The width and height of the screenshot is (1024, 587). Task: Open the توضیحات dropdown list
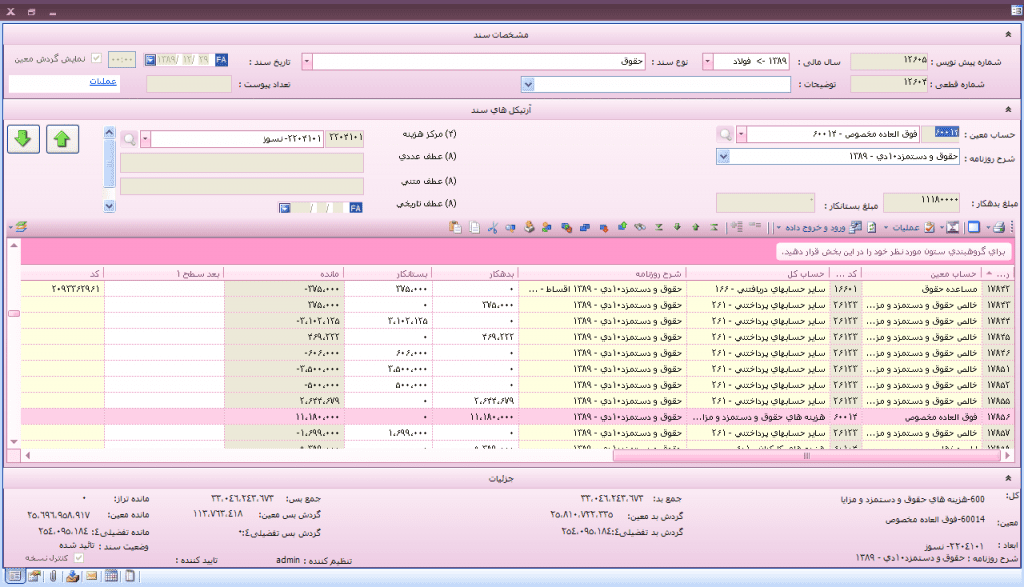527,84
